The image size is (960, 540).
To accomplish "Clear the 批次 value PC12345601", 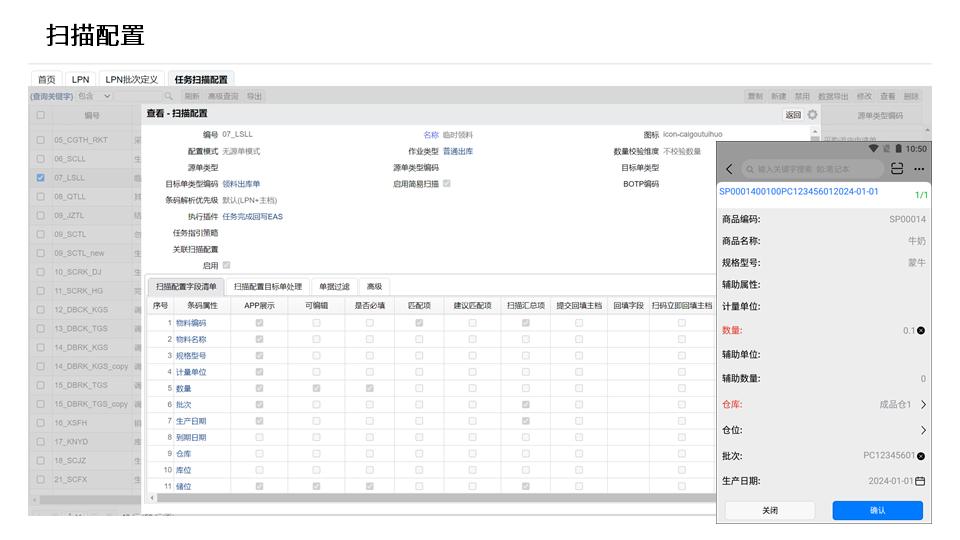I will pyautogui.click(x=921, y=456).
